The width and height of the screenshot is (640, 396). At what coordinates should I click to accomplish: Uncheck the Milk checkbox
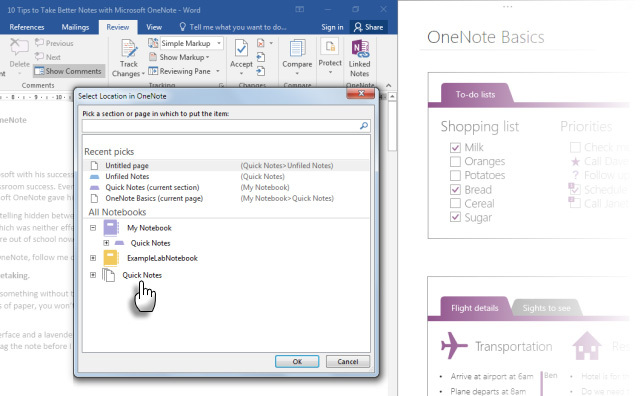coord(455,147)
